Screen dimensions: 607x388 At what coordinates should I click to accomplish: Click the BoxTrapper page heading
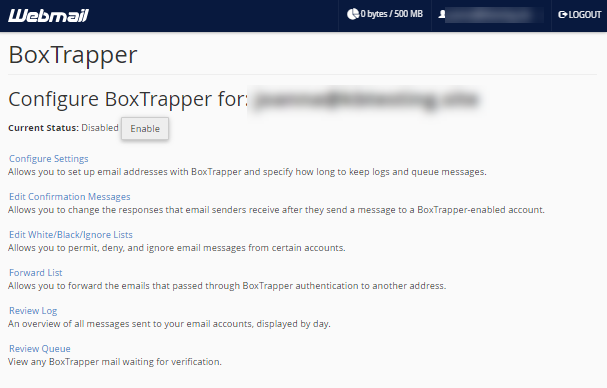(x=73, y=55)
